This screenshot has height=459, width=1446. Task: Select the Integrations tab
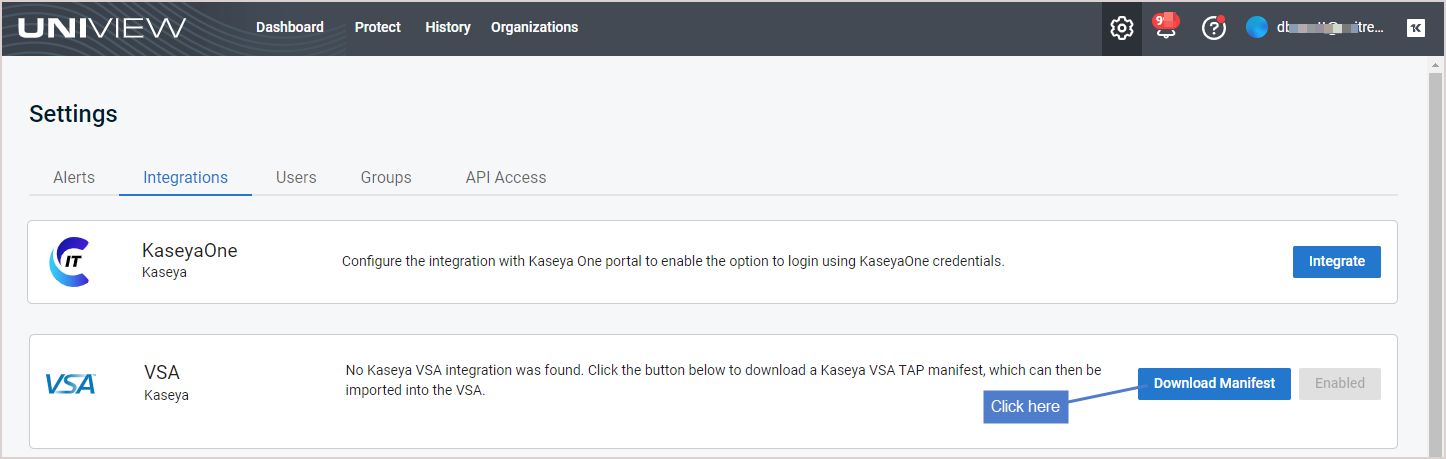click(185, 177)
